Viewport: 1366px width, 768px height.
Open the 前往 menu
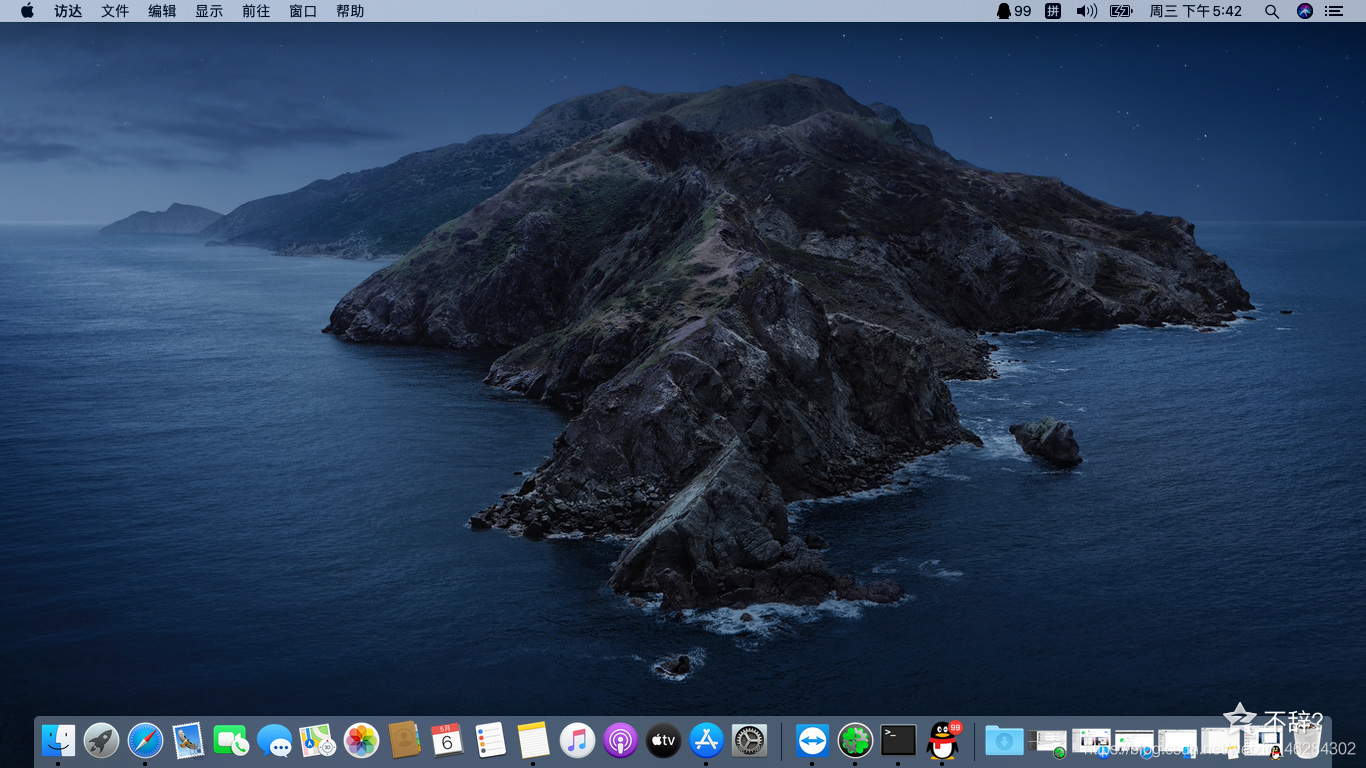click(256, 11)
